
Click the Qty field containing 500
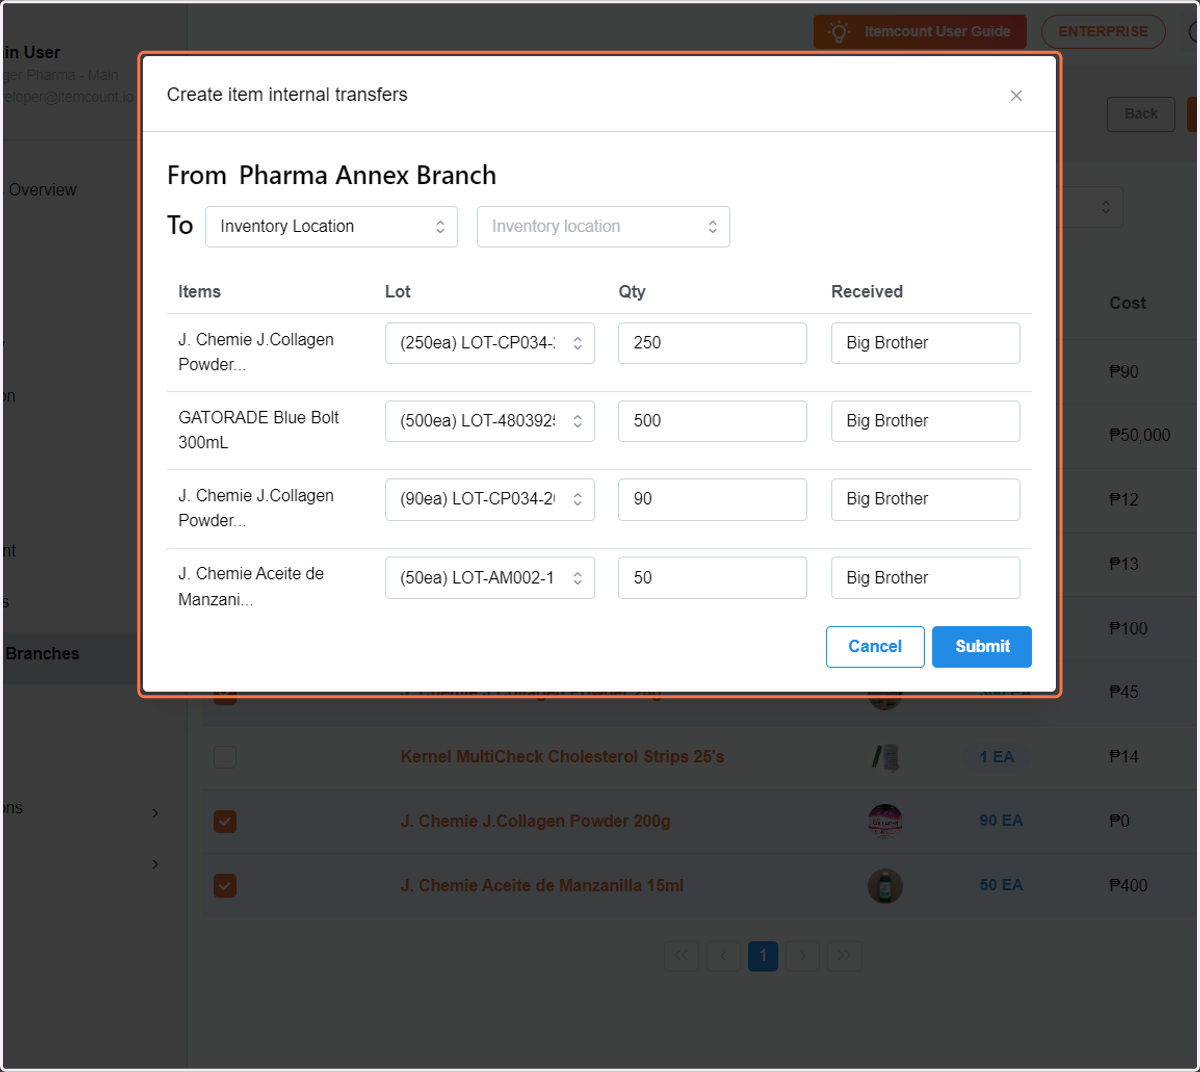click(712, 421)
